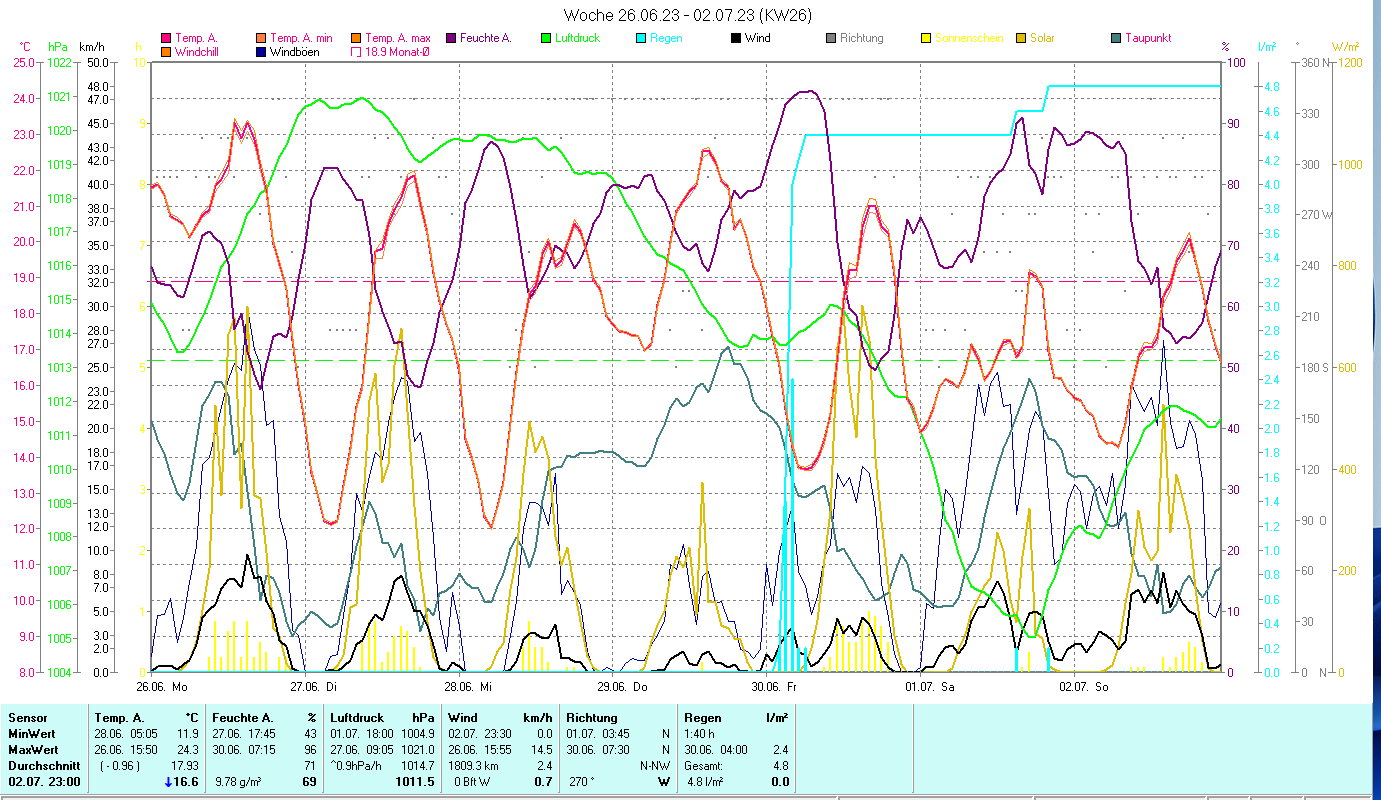Click the absolute humidity value '9.78 g/m²'
Screen dimensions: 1381x800
point(238,782)
